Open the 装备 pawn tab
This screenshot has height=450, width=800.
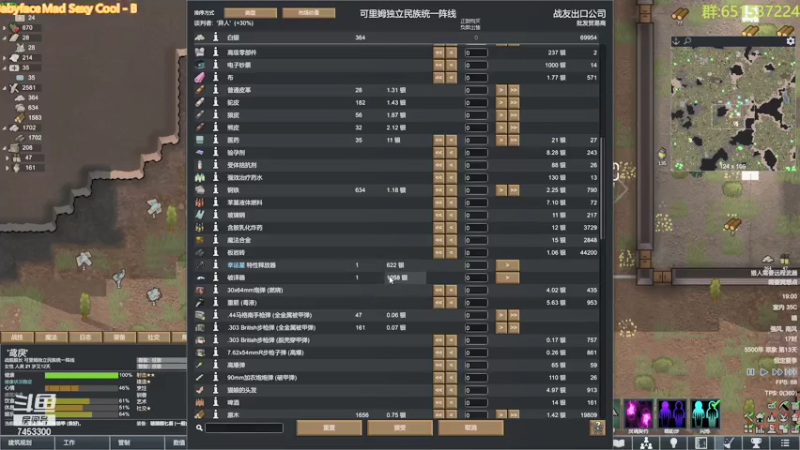tap(119, 337)
